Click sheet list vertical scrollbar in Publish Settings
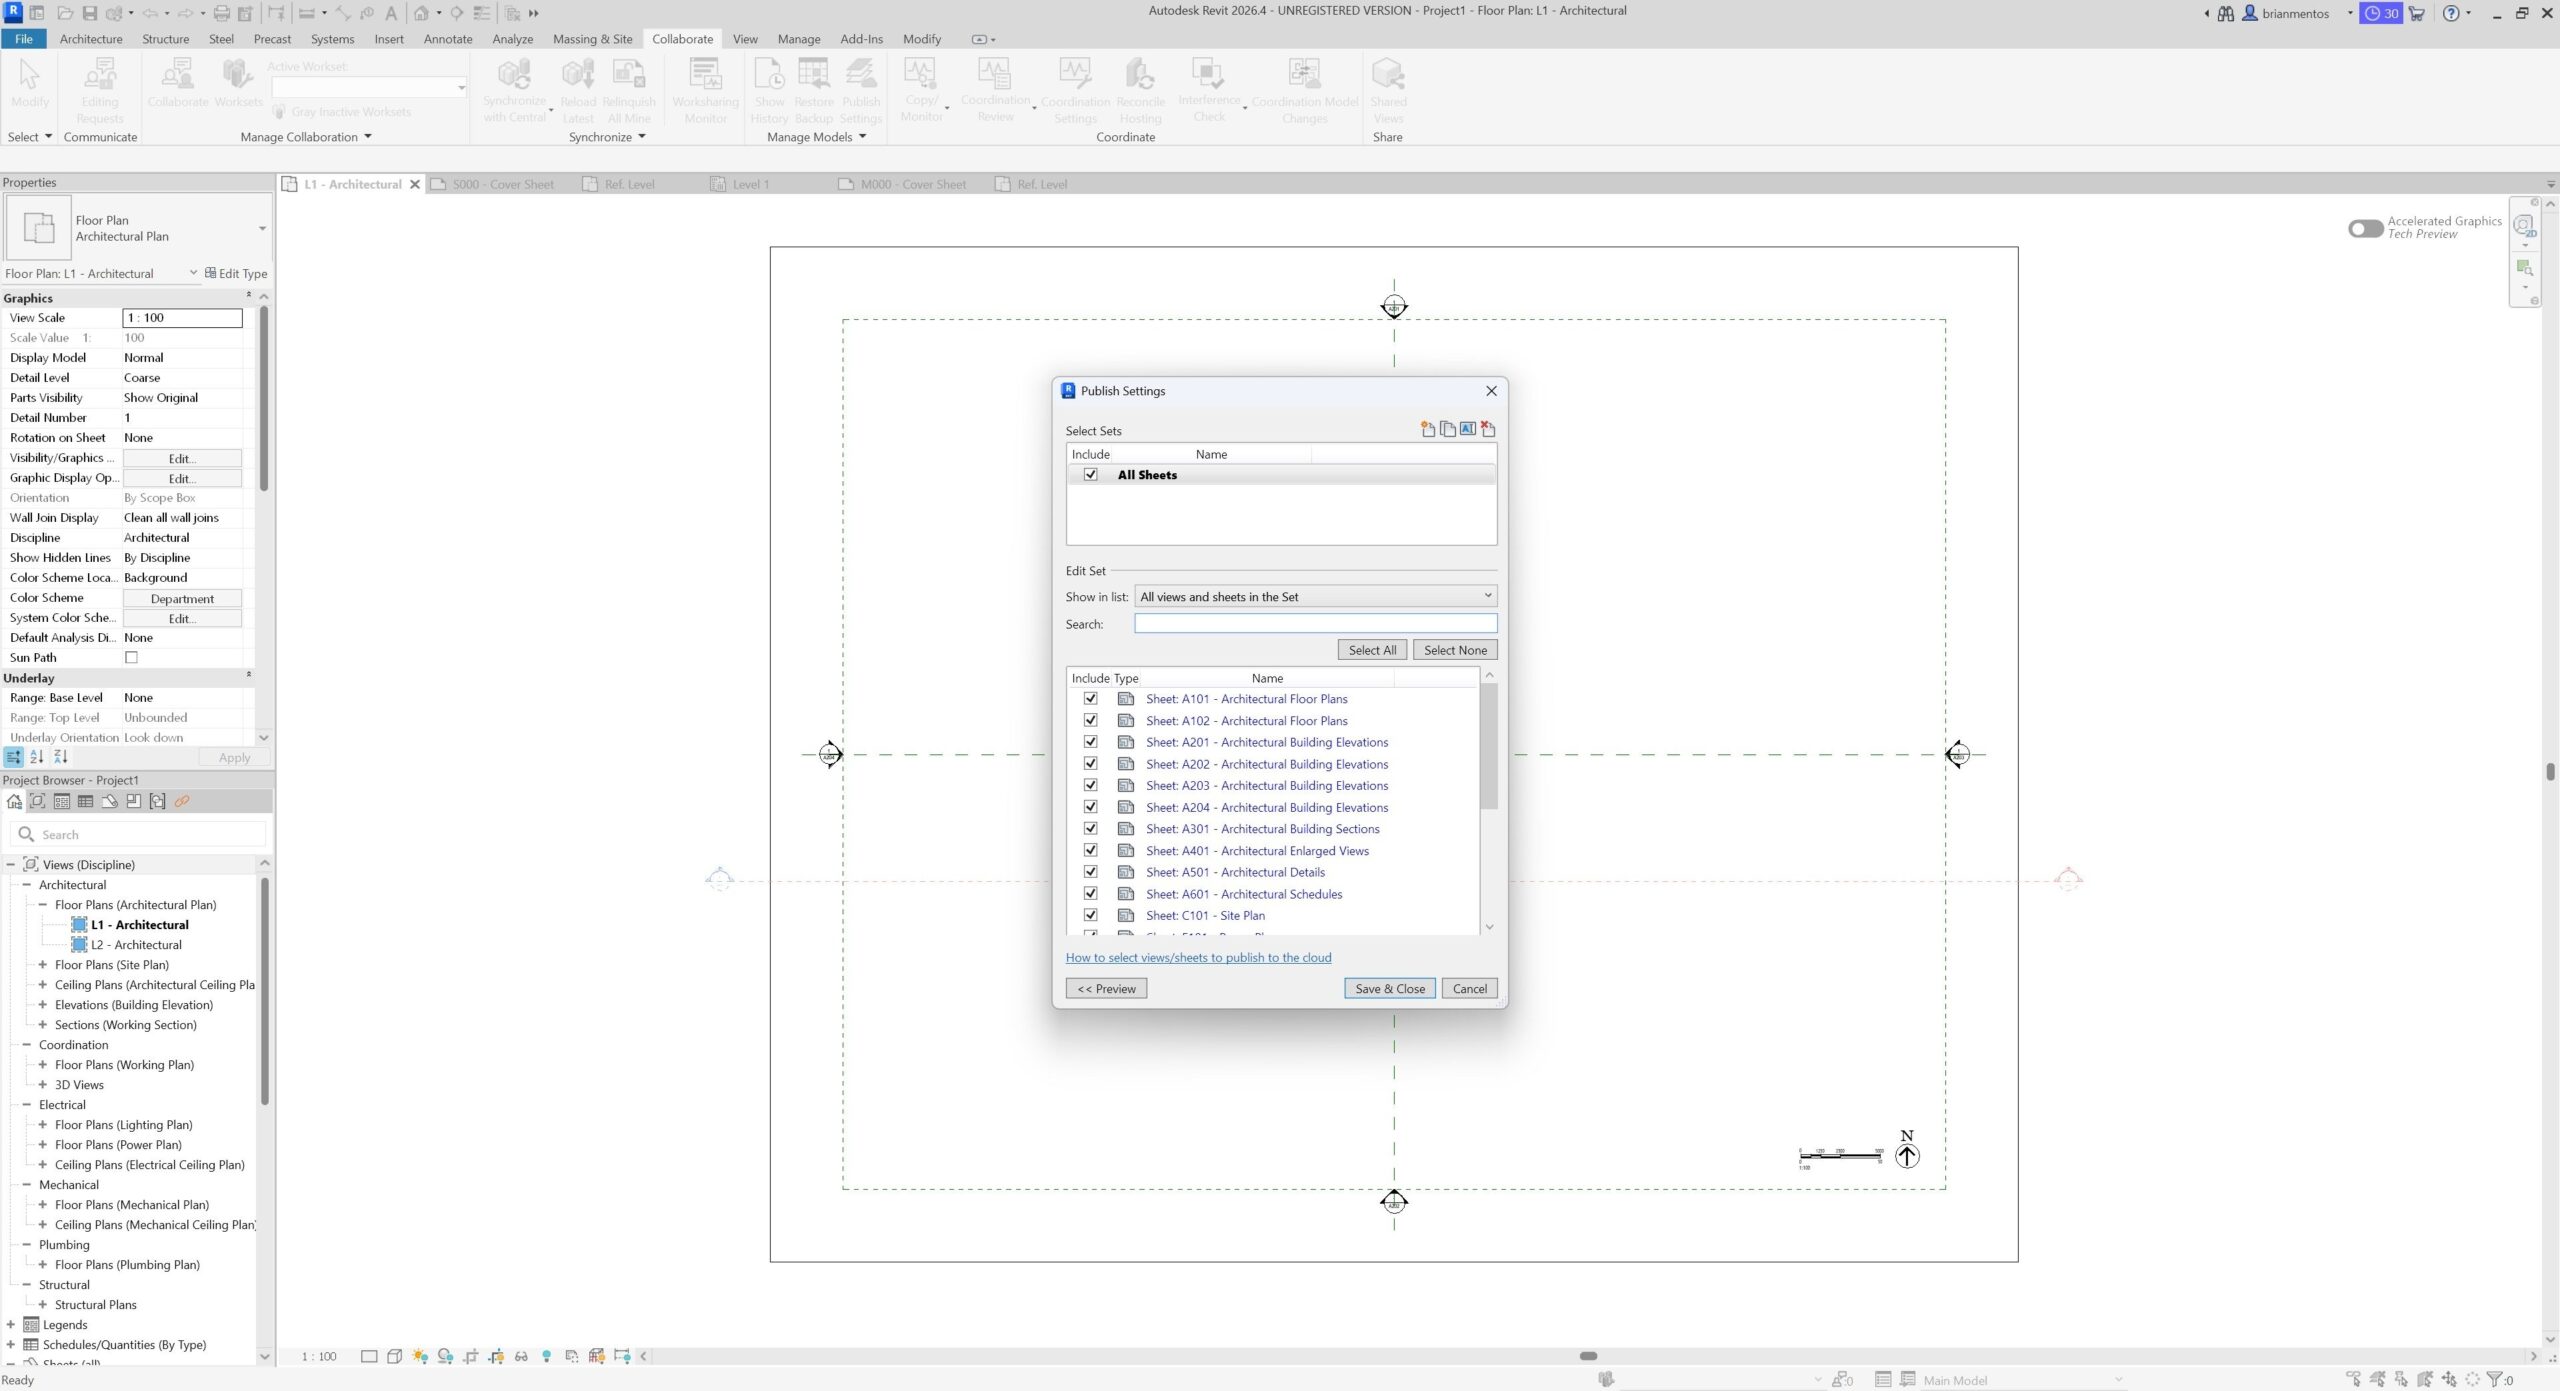This screenshot has width=2560, height=1391. click(x=1489, y=747)
